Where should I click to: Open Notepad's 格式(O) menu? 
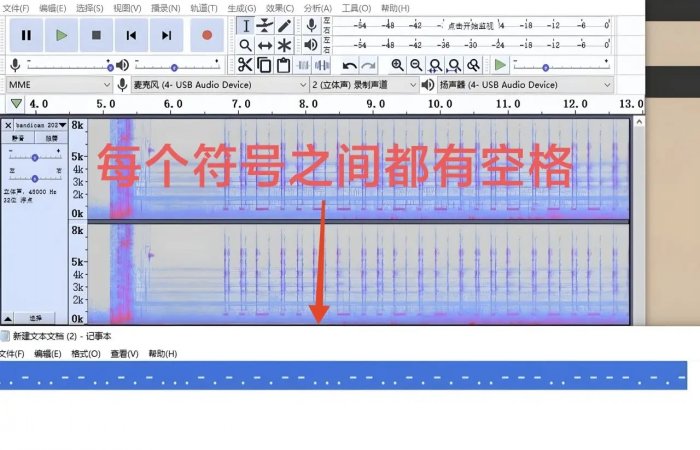[x=85, y=354]
